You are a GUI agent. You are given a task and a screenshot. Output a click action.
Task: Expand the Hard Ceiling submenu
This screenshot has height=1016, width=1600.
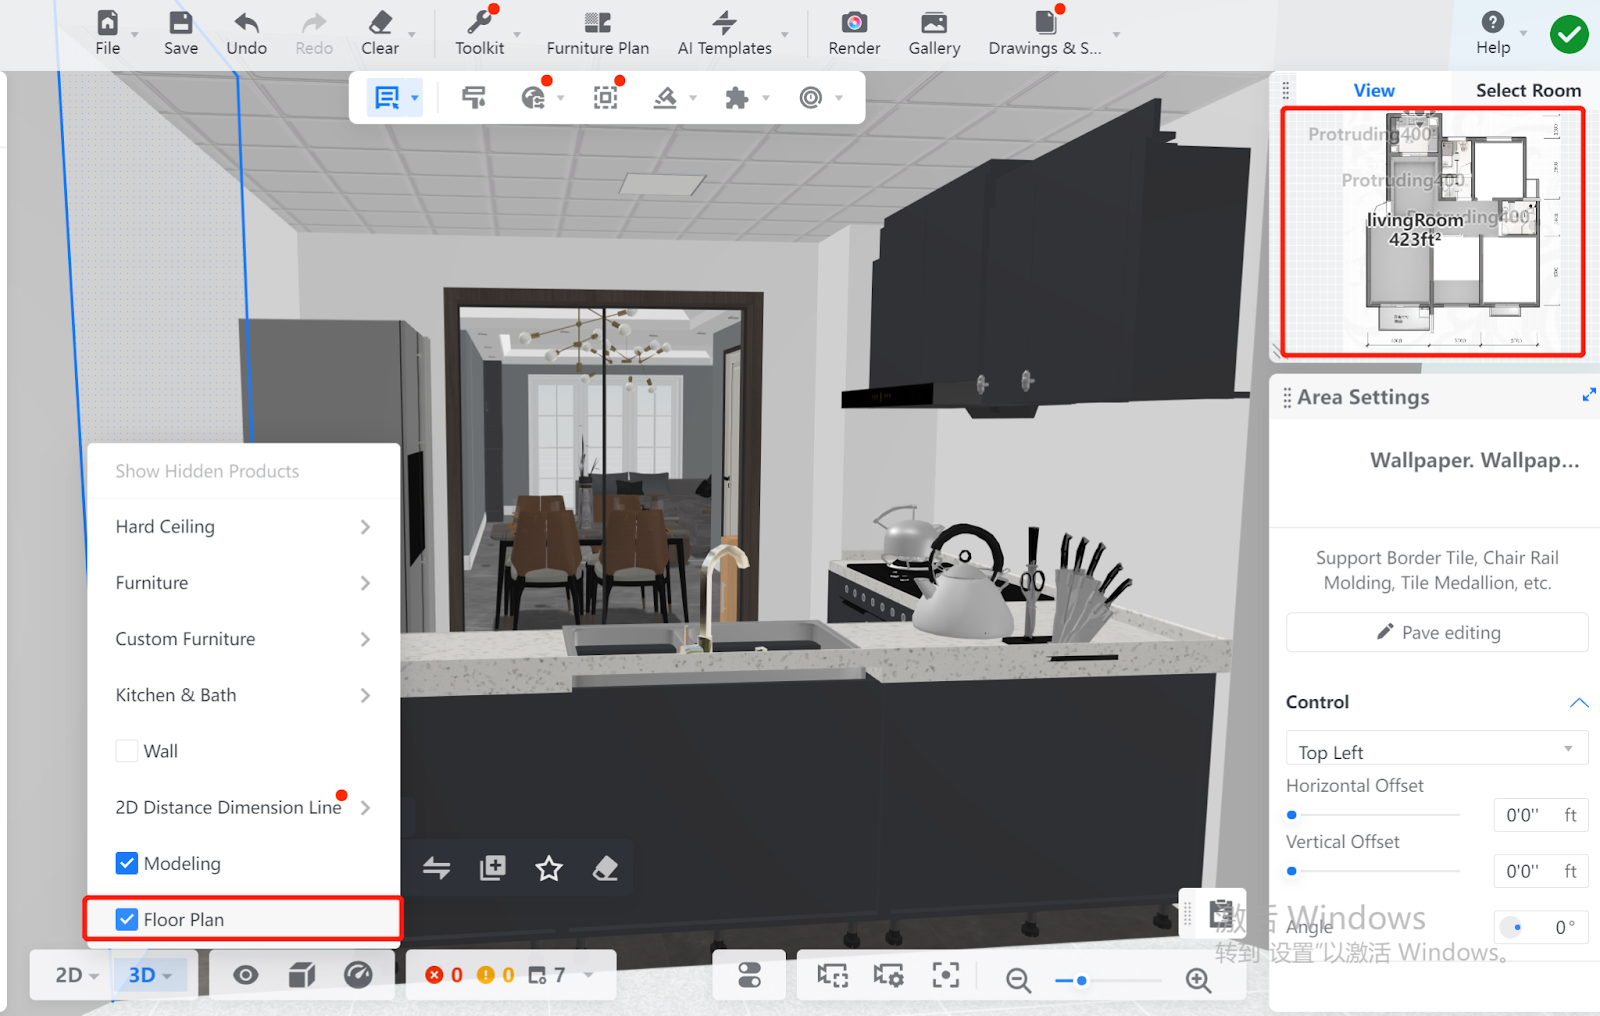[x=243, y=527]
